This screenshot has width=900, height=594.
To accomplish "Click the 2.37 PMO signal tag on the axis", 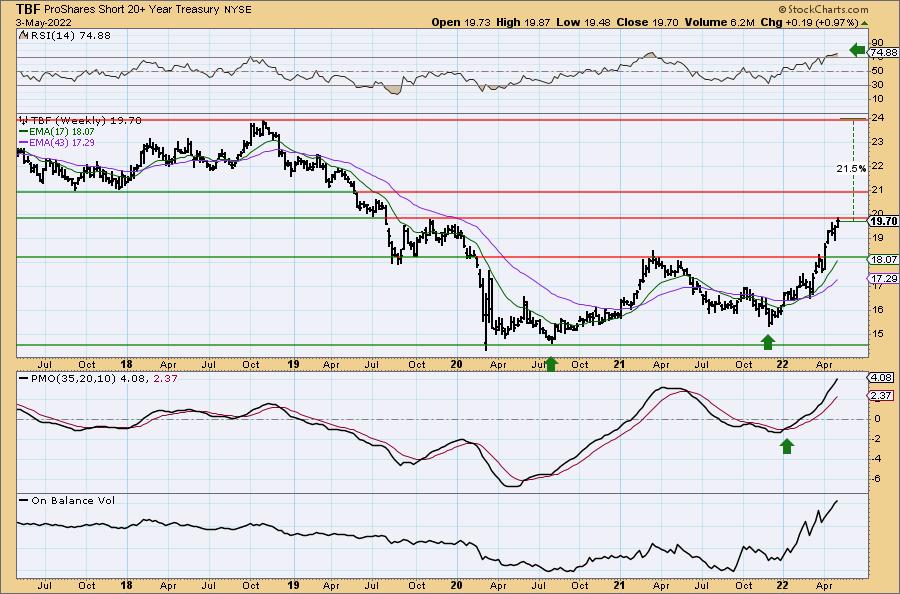I will tap(883, 395).
